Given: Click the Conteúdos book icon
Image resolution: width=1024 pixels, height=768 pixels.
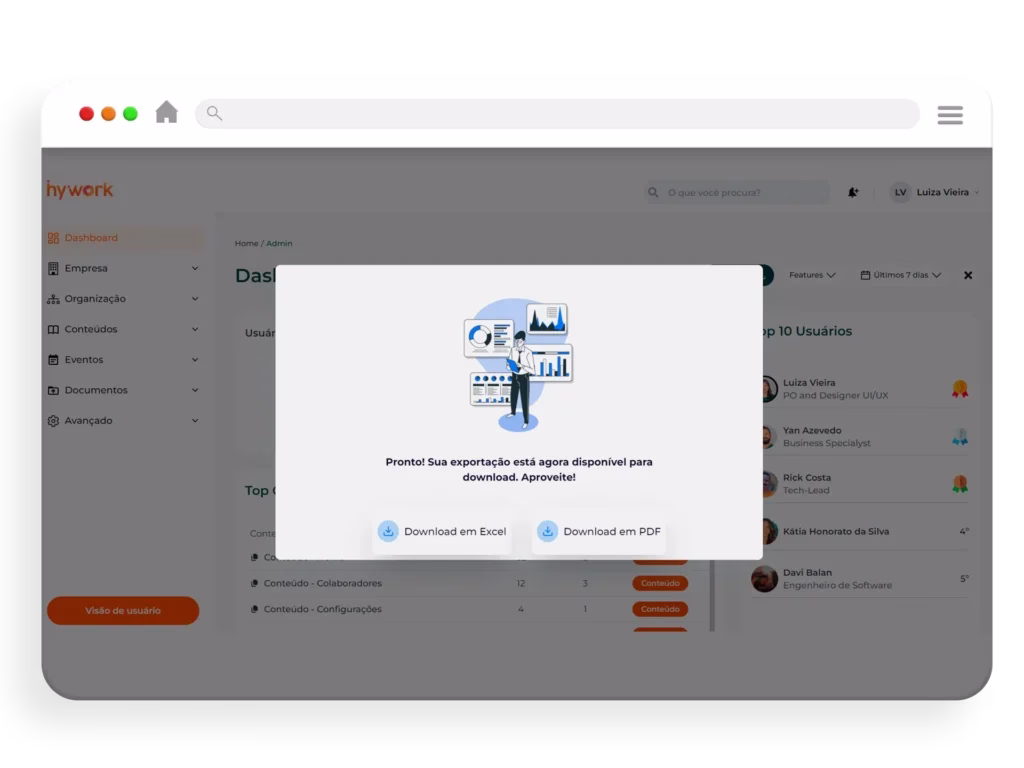Looking at the screenshot, I should (x=54, y=329).
